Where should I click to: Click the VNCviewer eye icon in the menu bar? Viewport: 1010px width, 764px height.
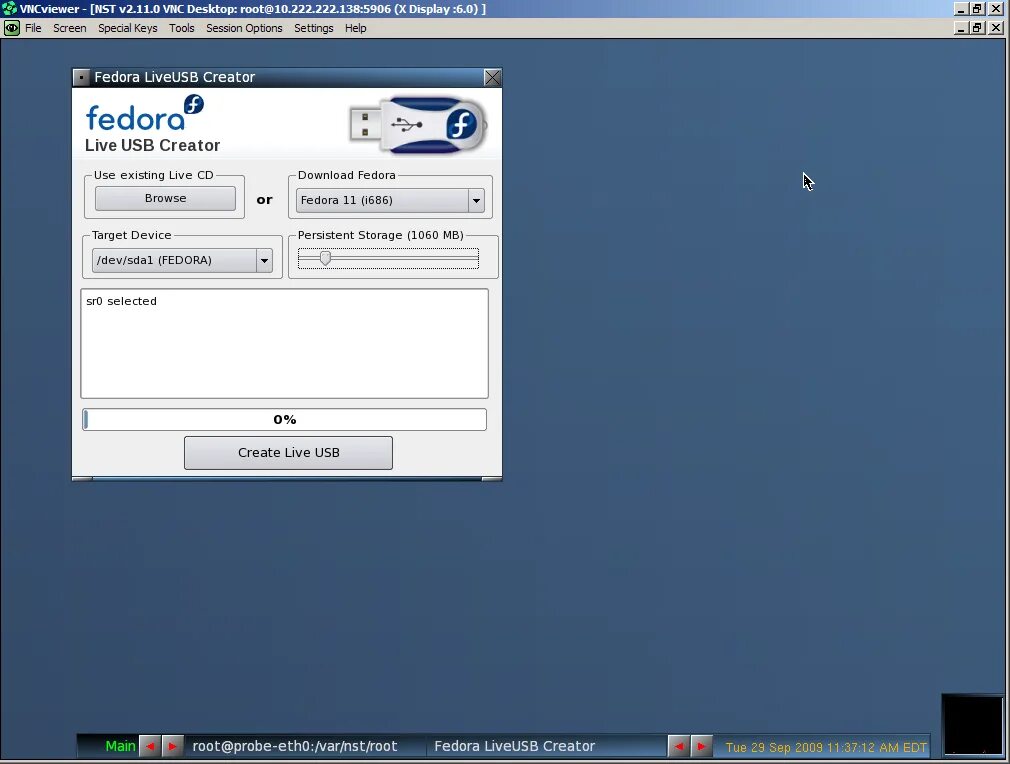[11, 28]
